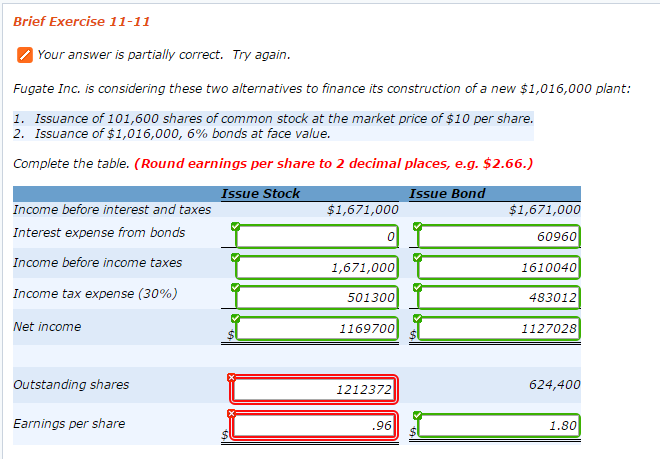Click green check icon on bond interest expense
660x459 pixels.
417,227
